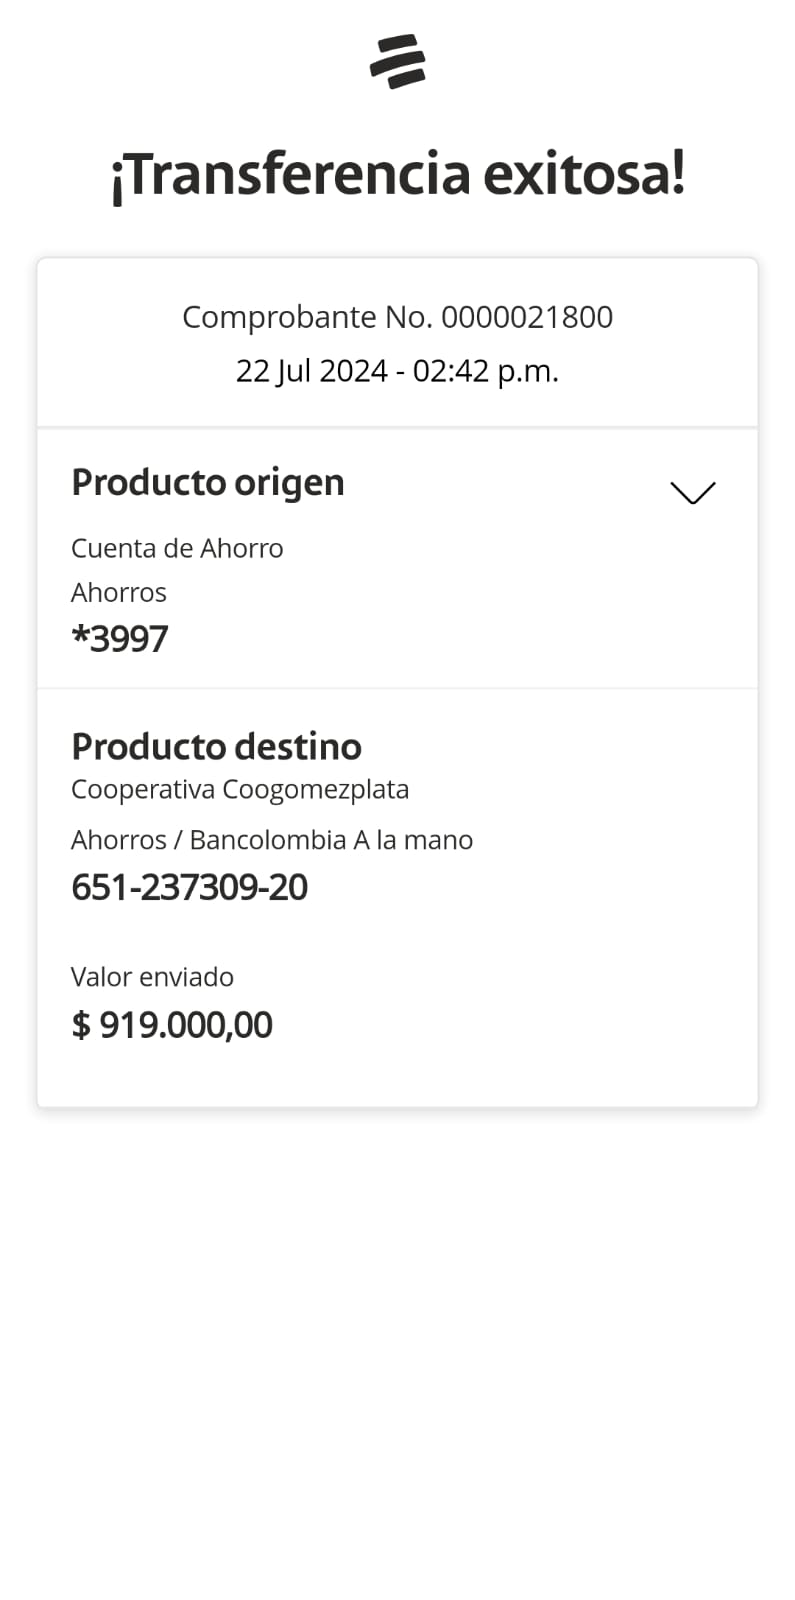Click the word exitosa in the heading
Image resolution: width=795 pixels, height=1600 pixels.
point(583,174)
